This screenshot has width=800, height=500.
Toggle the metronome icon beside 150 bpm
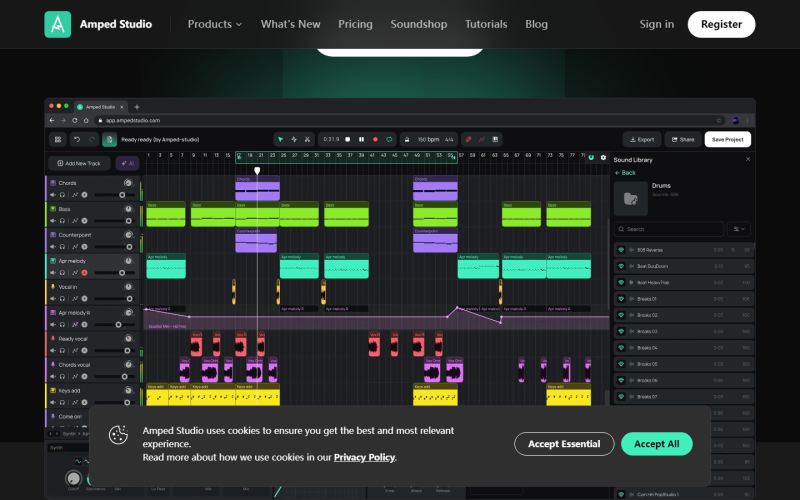tap(407, 139)
